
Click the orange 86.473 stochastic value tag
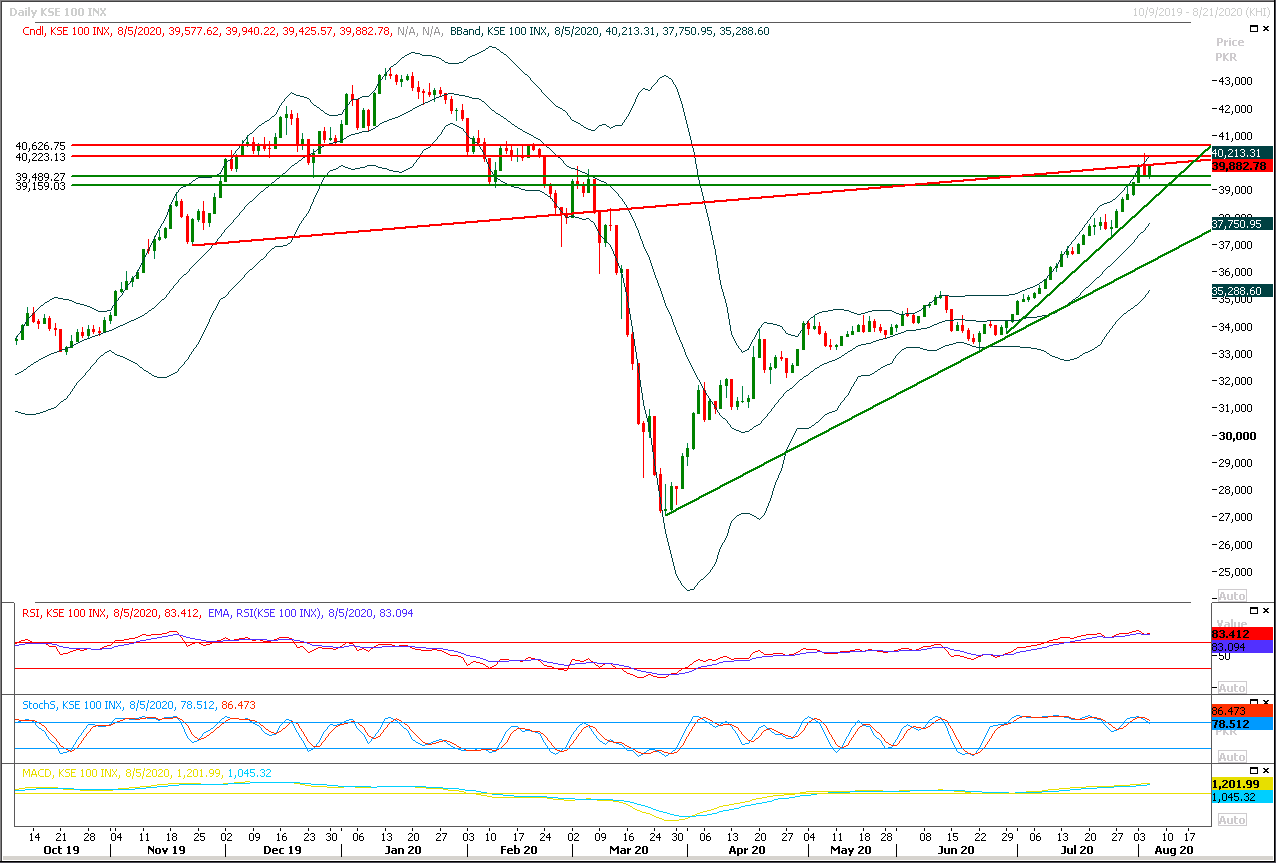[1242, 710]
